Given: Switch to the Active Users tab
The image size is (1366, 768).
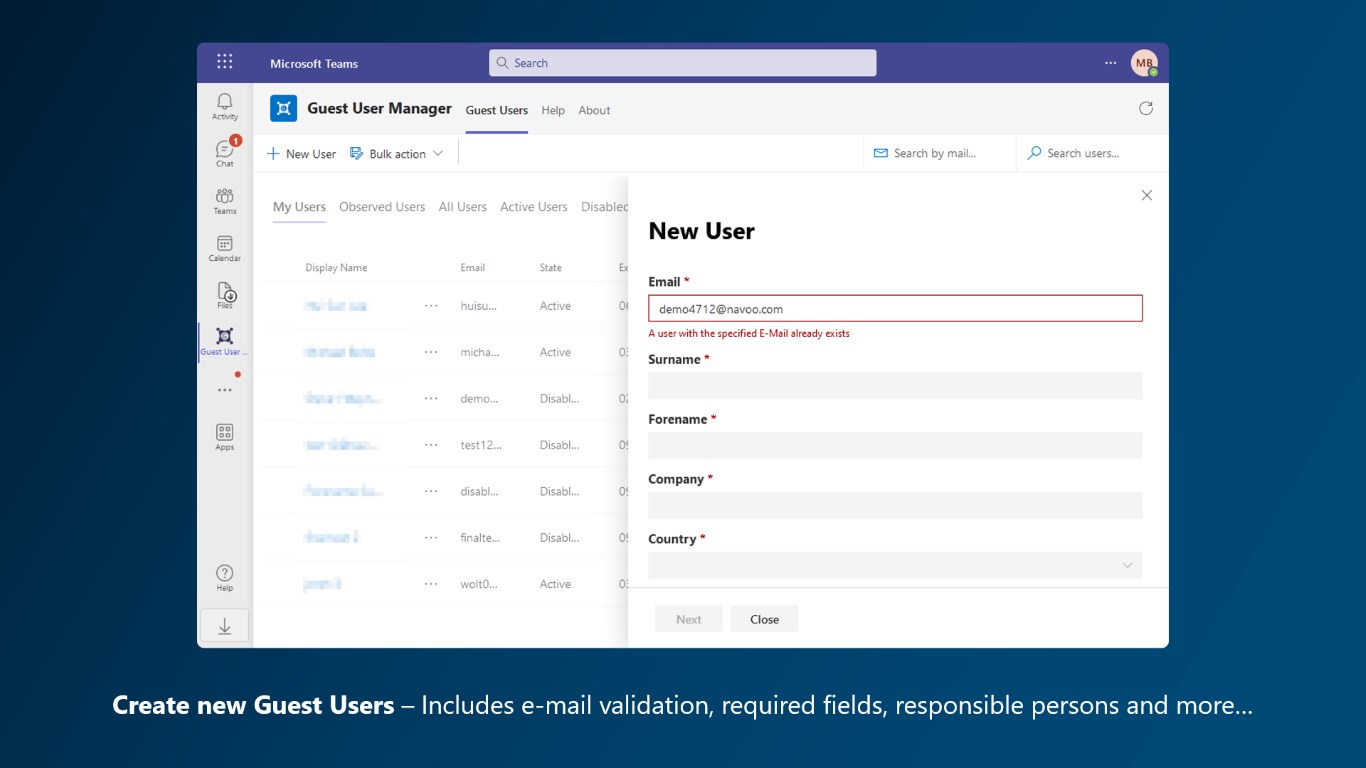Looking at the screenshot, I should (x=533, y=207).
